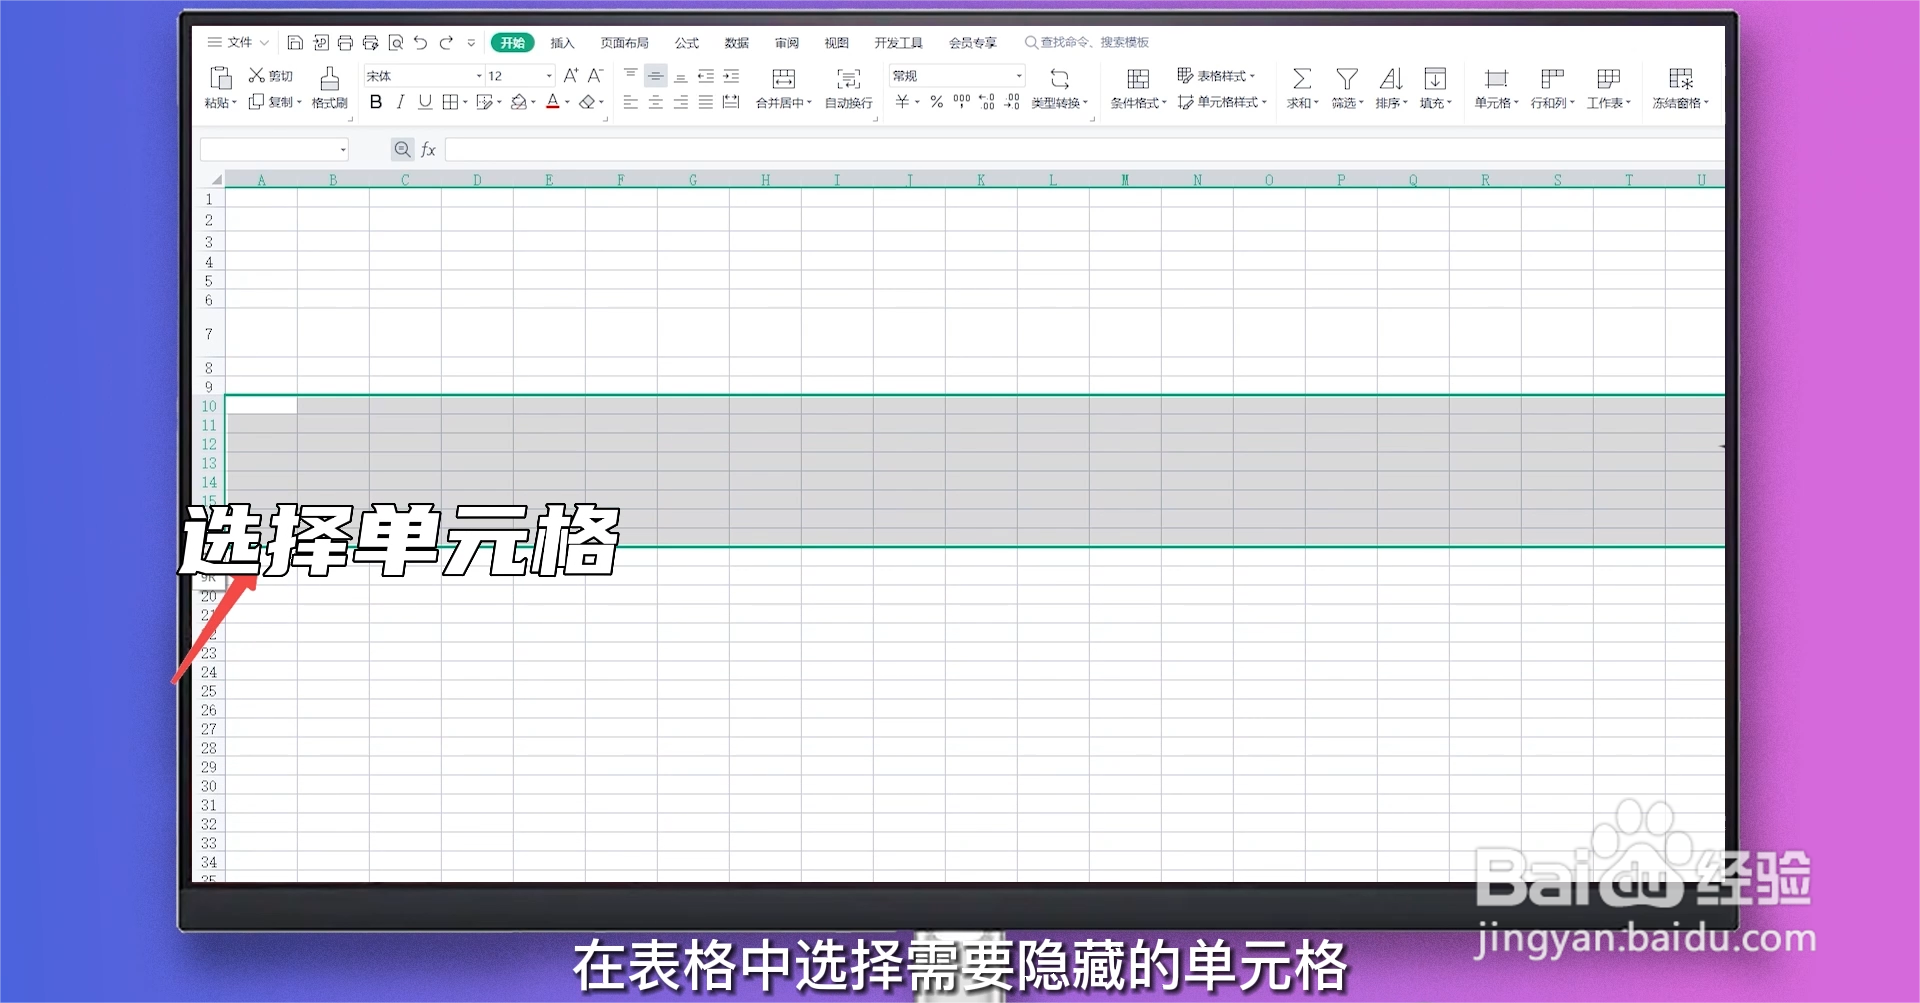Expand Merge and Center (合并居中) options
1920x1003 pixels.
809,103
